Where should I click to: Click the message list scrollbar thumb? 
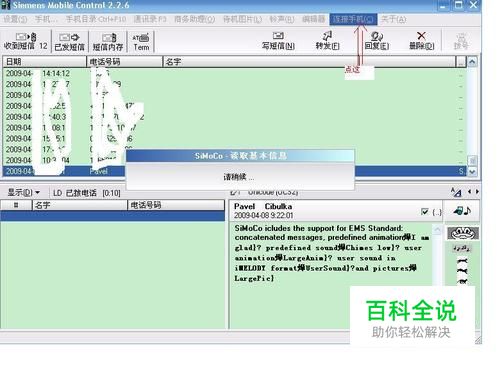472,161
